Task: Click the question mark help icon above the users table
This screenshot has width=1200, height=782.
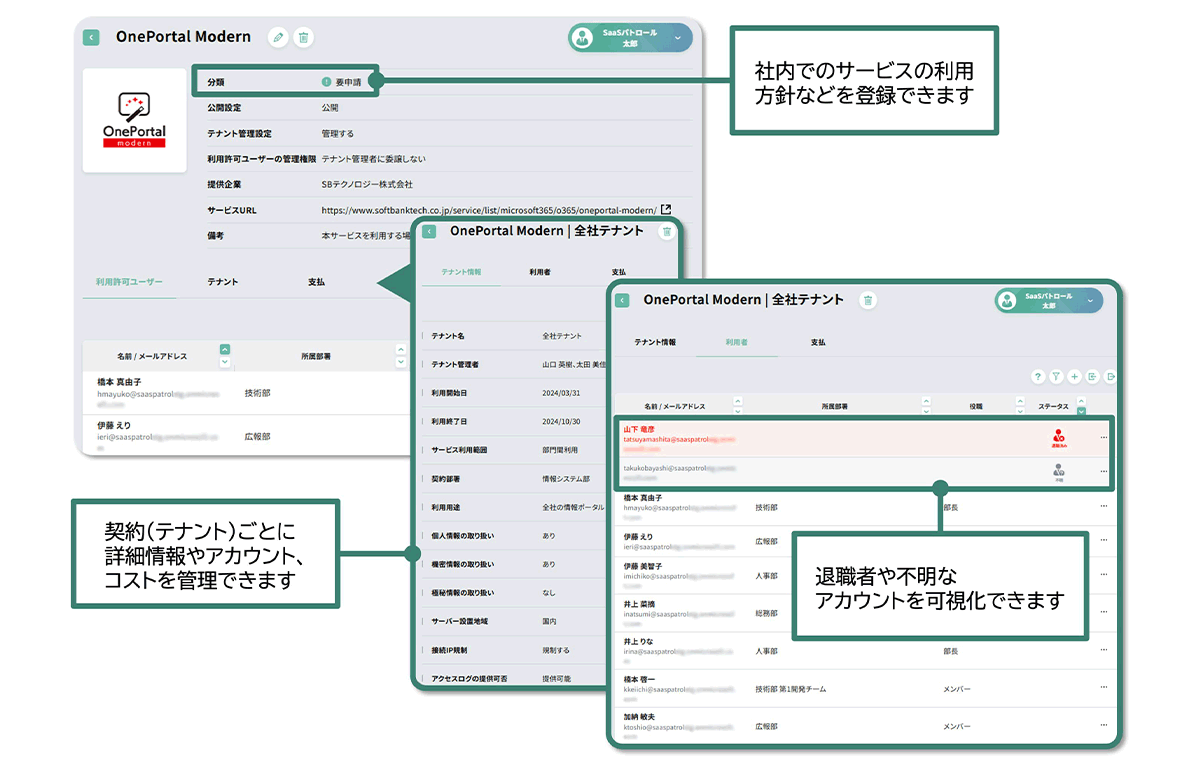Action: [x=1038, y=377]
